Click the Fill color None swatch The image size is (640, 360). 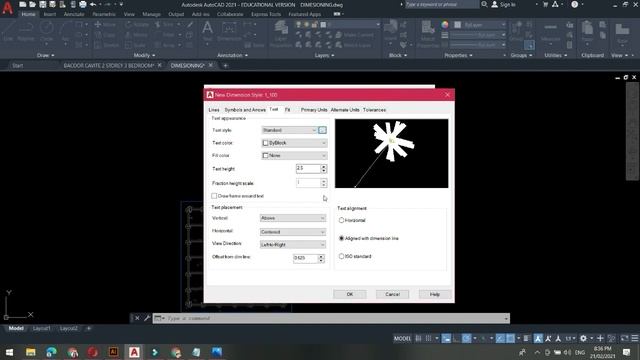point(265,156)
